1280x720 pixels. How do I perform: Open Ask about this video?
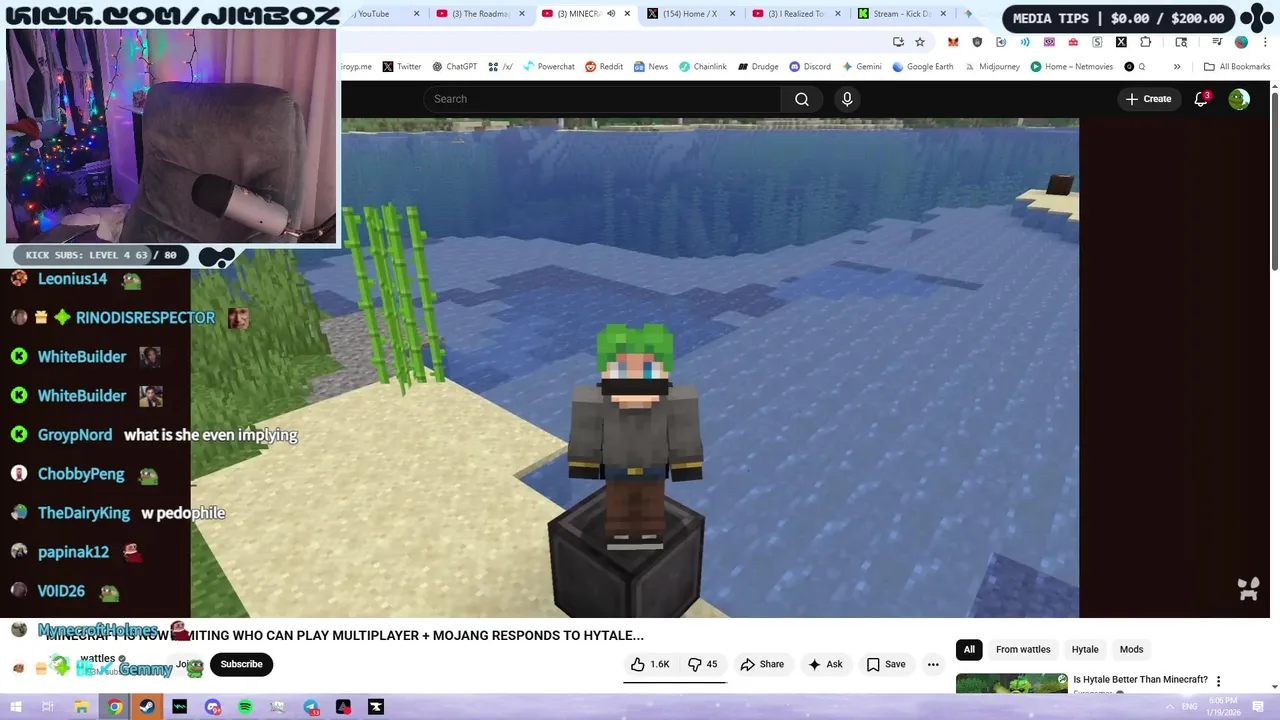tap(825, 664)
